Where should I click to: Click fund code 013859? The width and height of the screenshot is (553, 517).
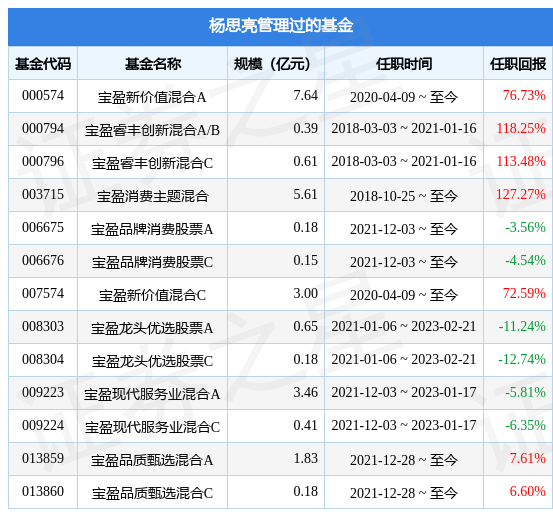coord(43,458)
